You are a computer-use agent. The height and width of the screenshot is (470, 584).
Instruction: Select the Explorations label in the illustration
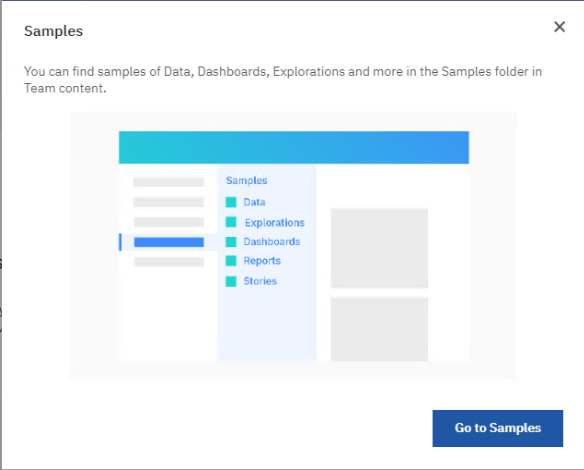tap(274, 223)
